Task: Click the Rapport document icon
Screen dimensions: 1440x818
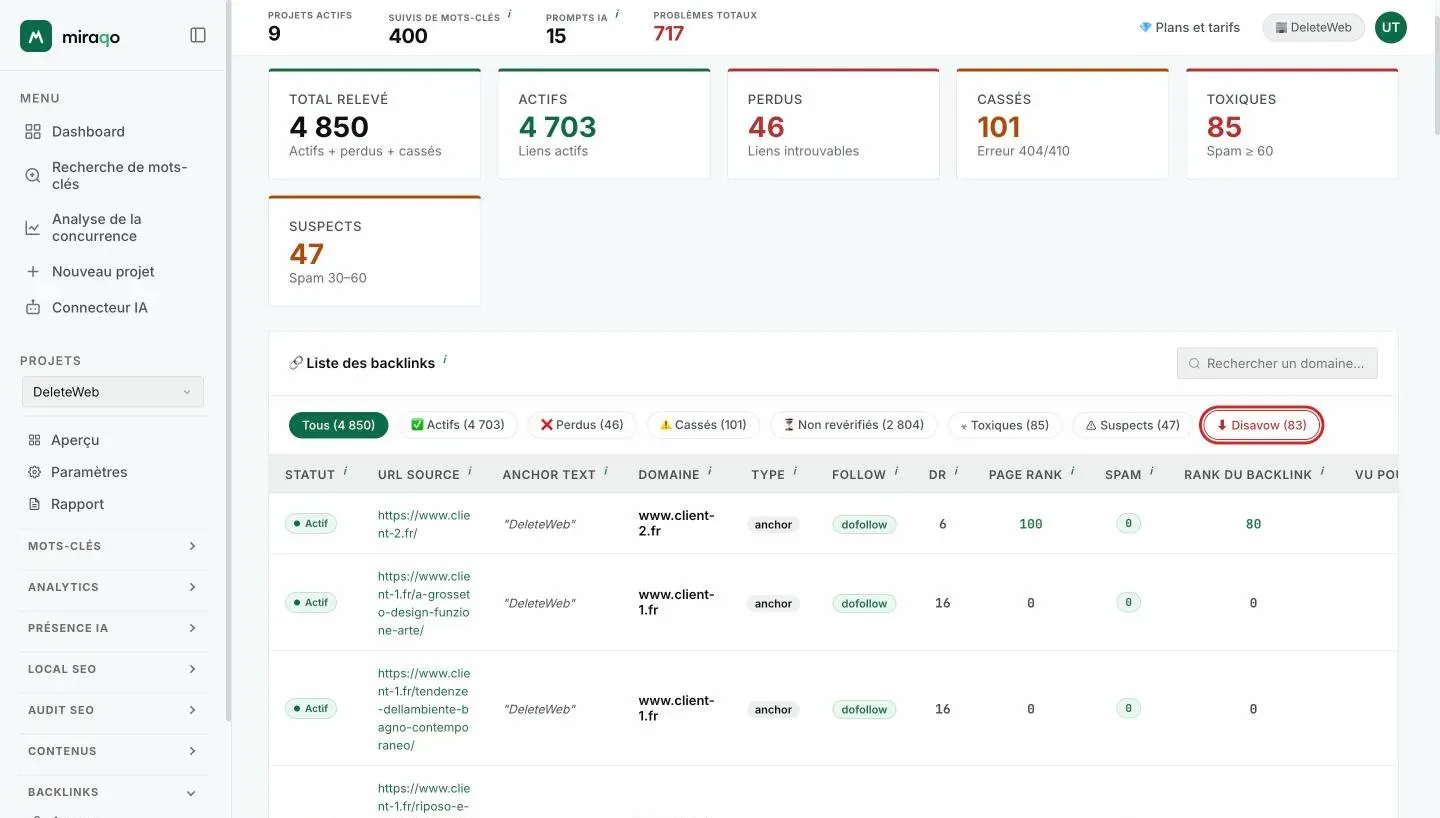Action: point(34,504)
